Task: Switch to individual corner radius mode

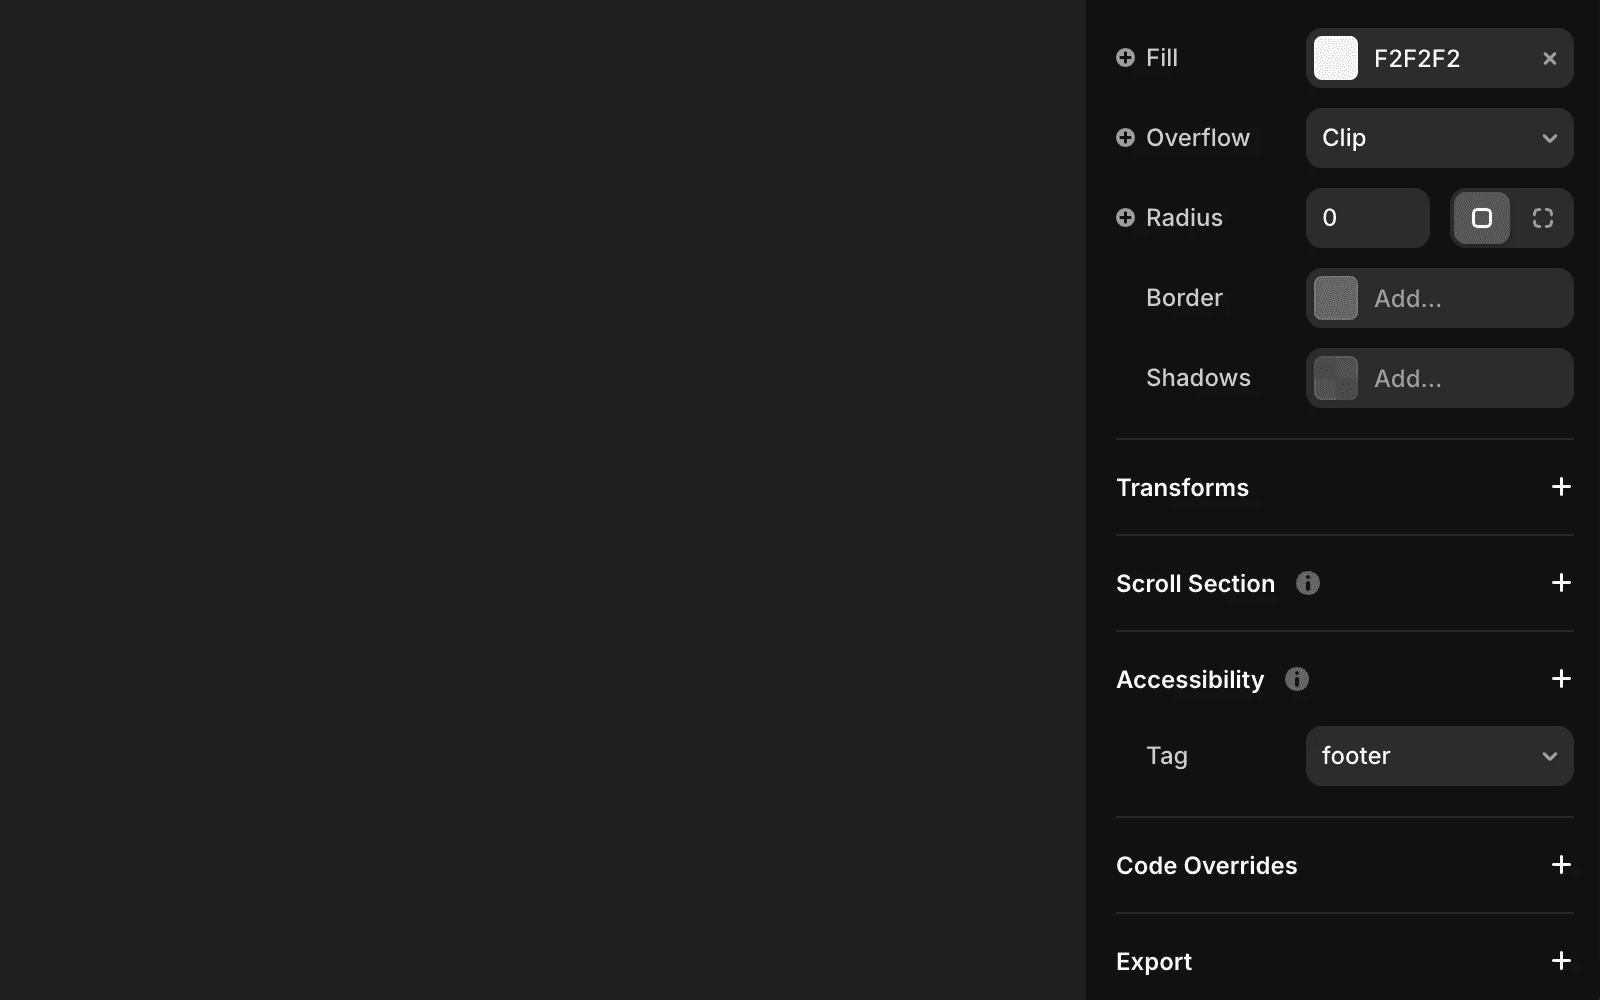Action: point(1543,218)
